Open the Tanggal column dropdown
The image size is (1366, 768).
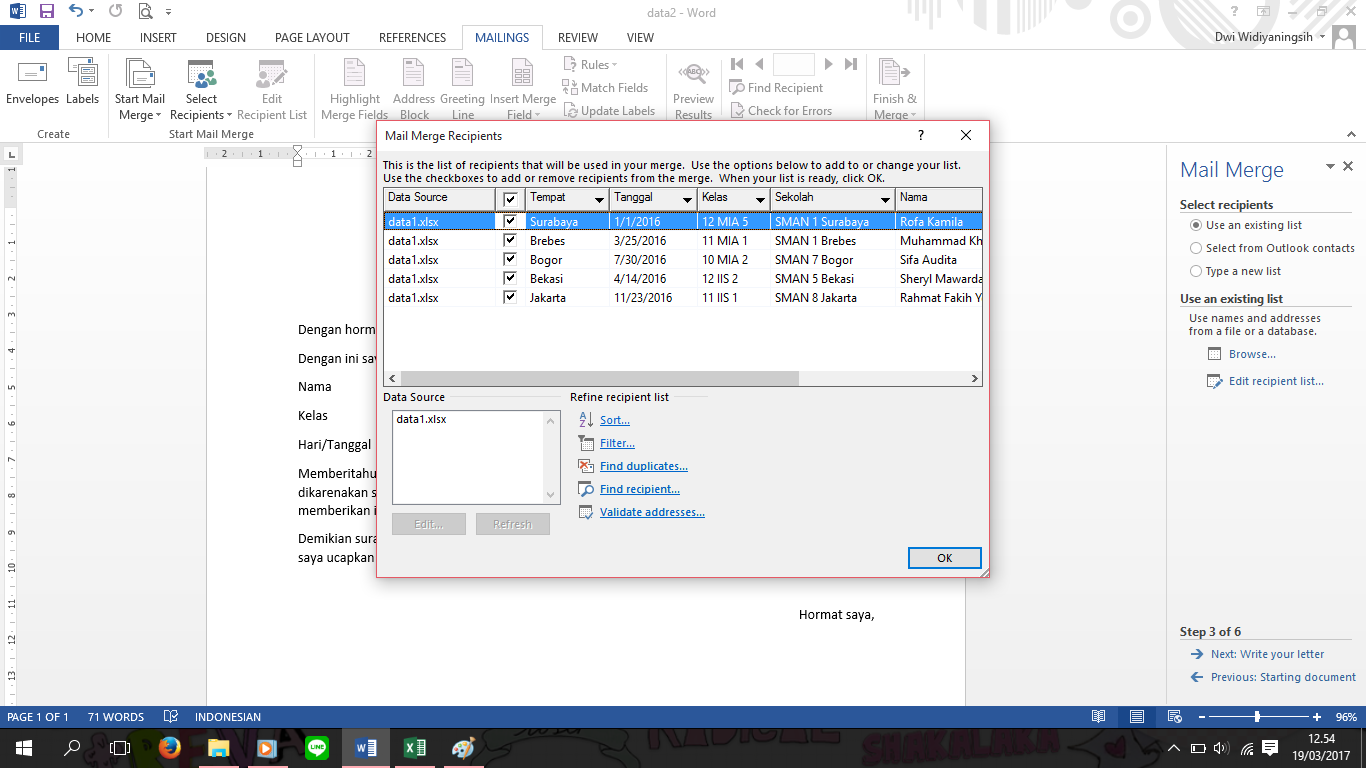point(687,200)
